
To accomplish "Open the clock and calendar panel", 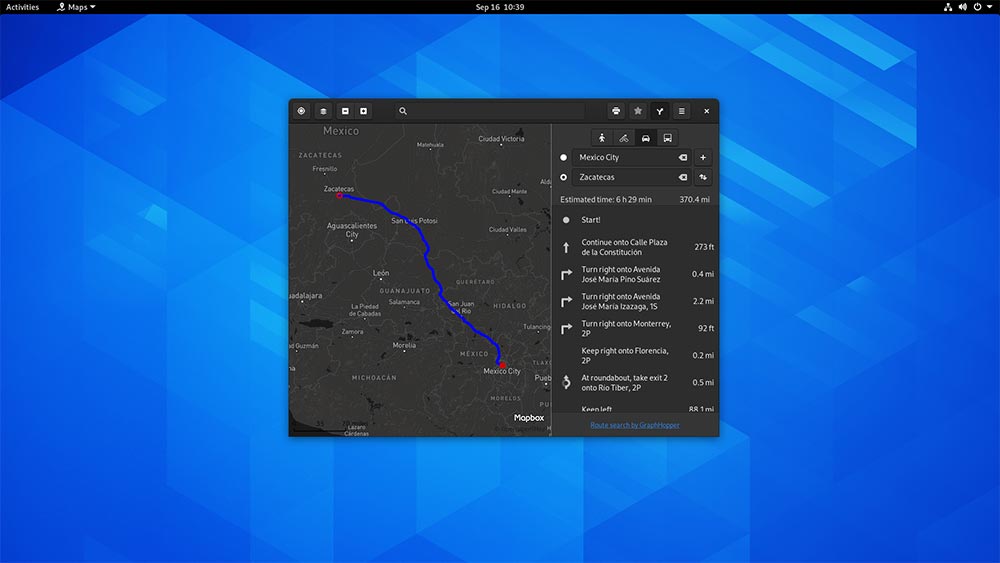I will (500, 7).
